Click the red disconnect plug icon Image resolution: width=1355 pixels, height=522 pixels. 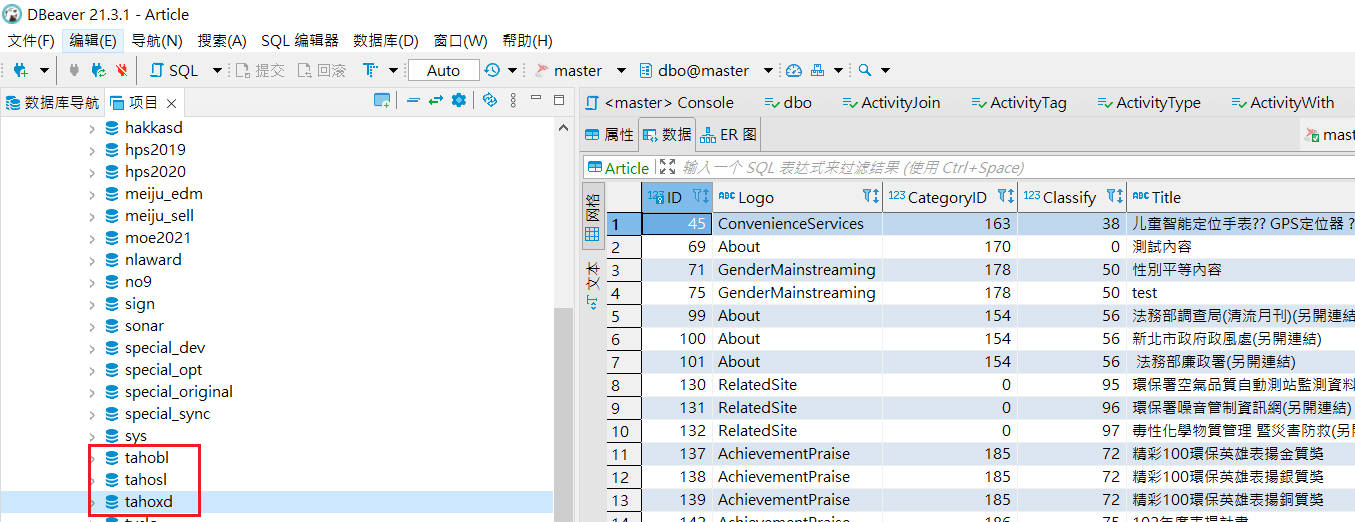click(x=121, y=71)
